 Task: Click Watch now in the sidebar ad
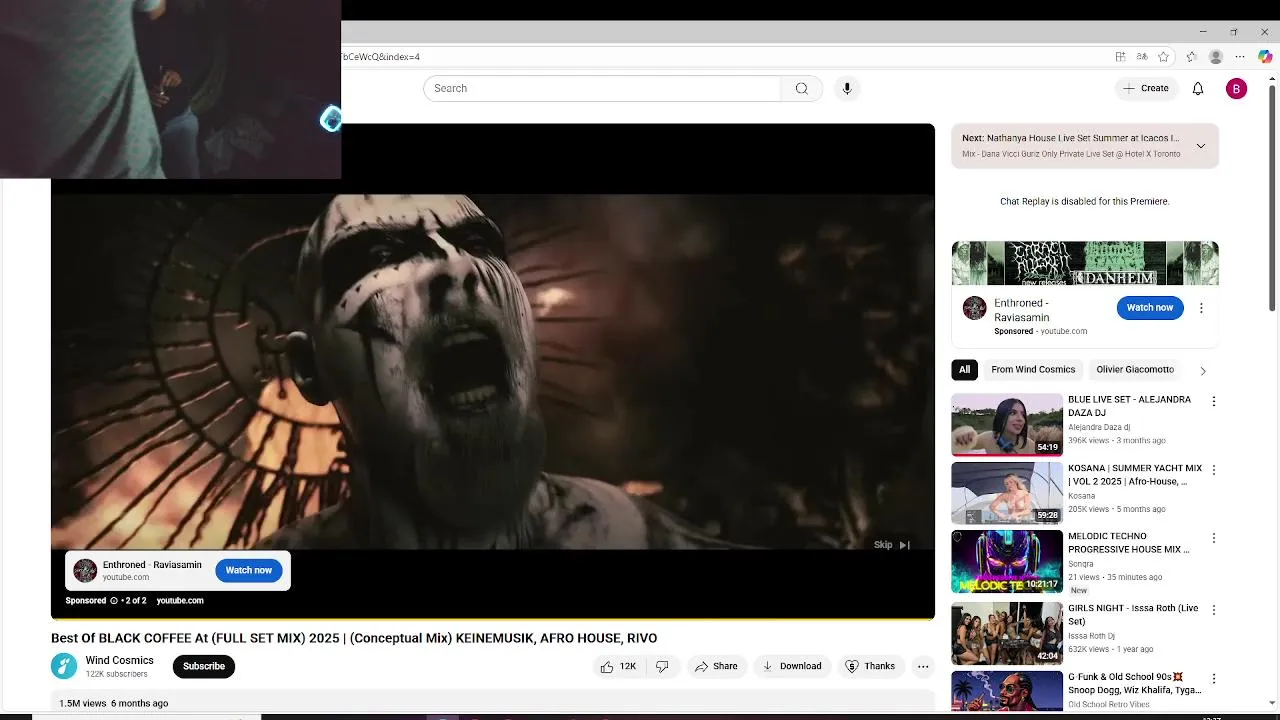(1150, 308)
